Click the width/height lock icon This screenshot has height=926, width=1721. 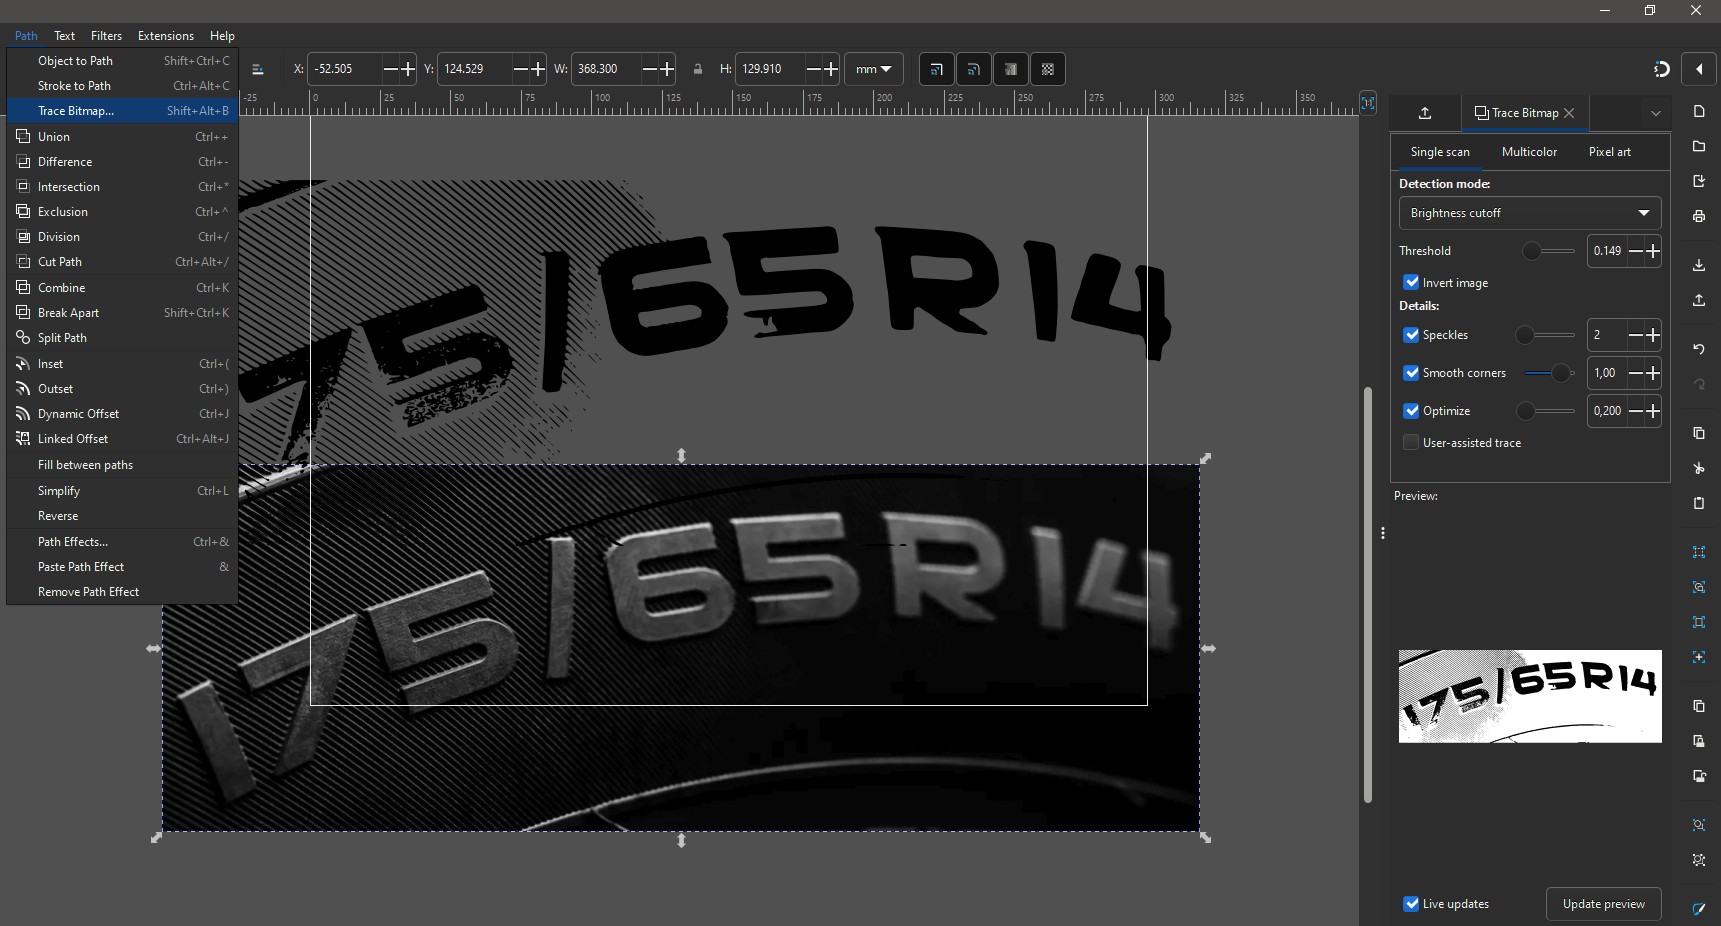698,69
